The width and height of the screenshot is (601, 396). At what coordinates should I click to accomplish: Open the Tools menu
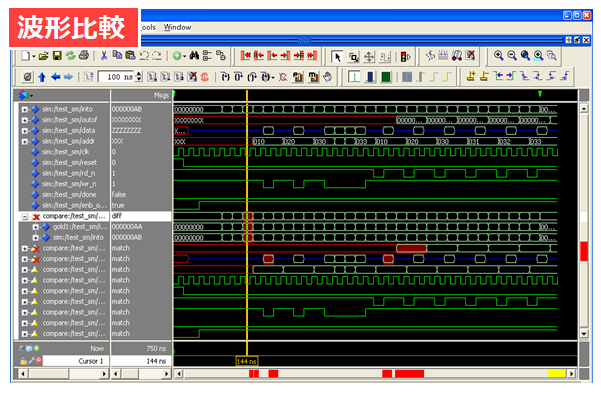[148, 27]
